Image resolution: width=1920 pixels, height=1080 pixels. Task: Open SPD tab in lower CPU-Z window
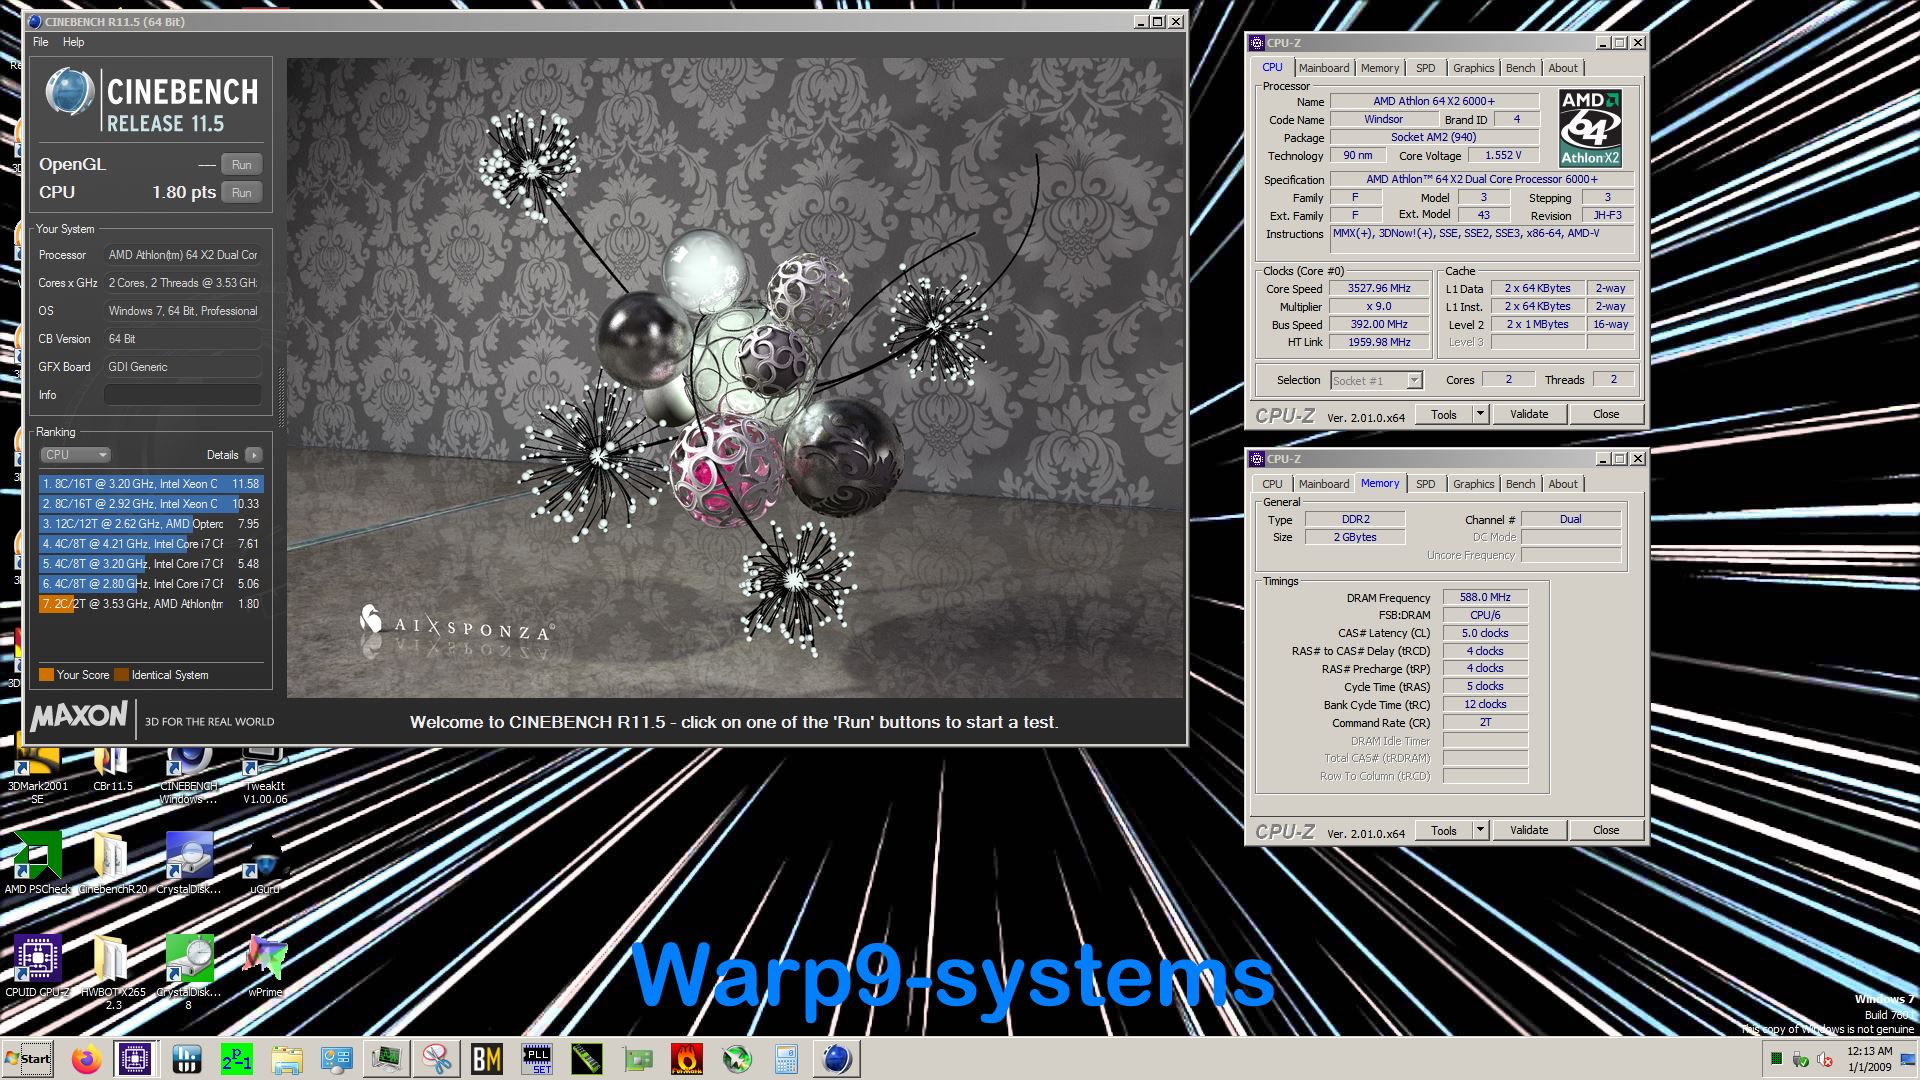coord(1426,484)
